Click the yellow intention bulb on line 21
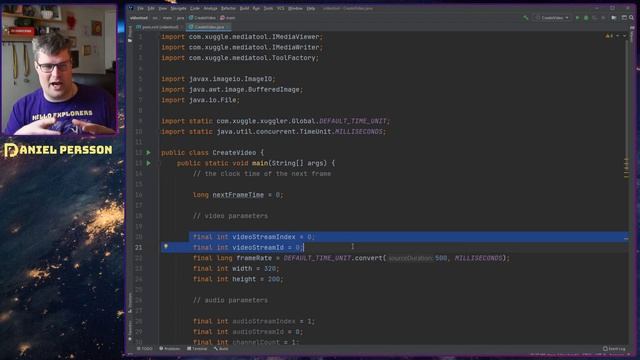This screenshot has height=360, width=640. pyautogui.click(x=166, y=247)
